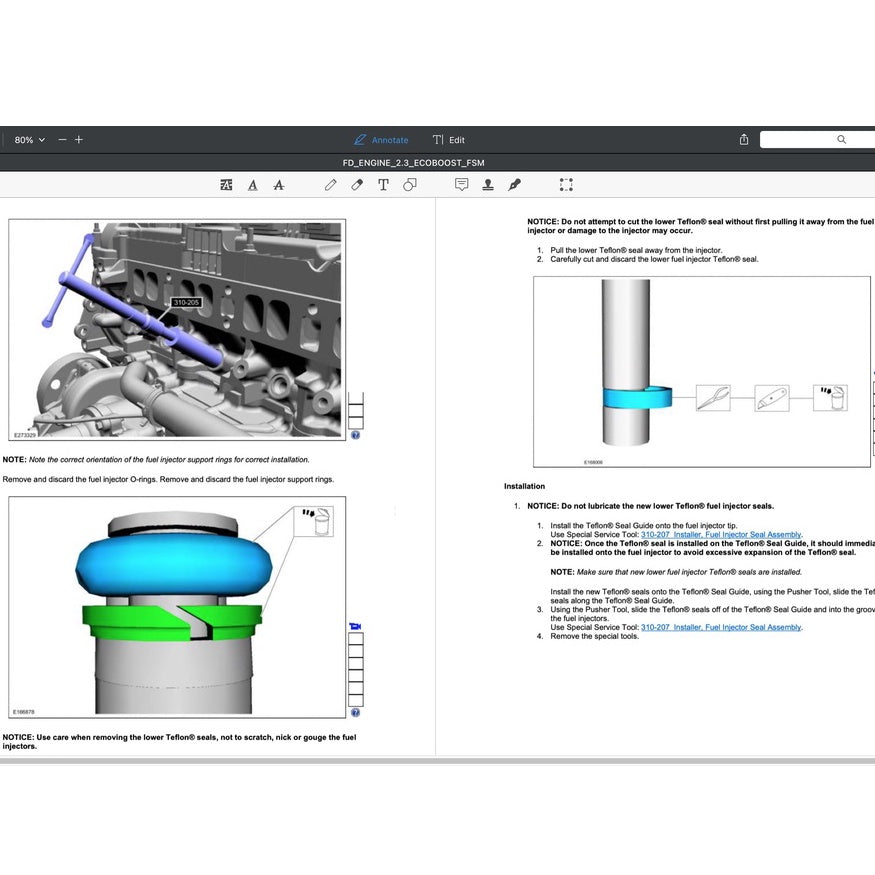
Task: Switch to Annotate mode
Action: (381, 140)
